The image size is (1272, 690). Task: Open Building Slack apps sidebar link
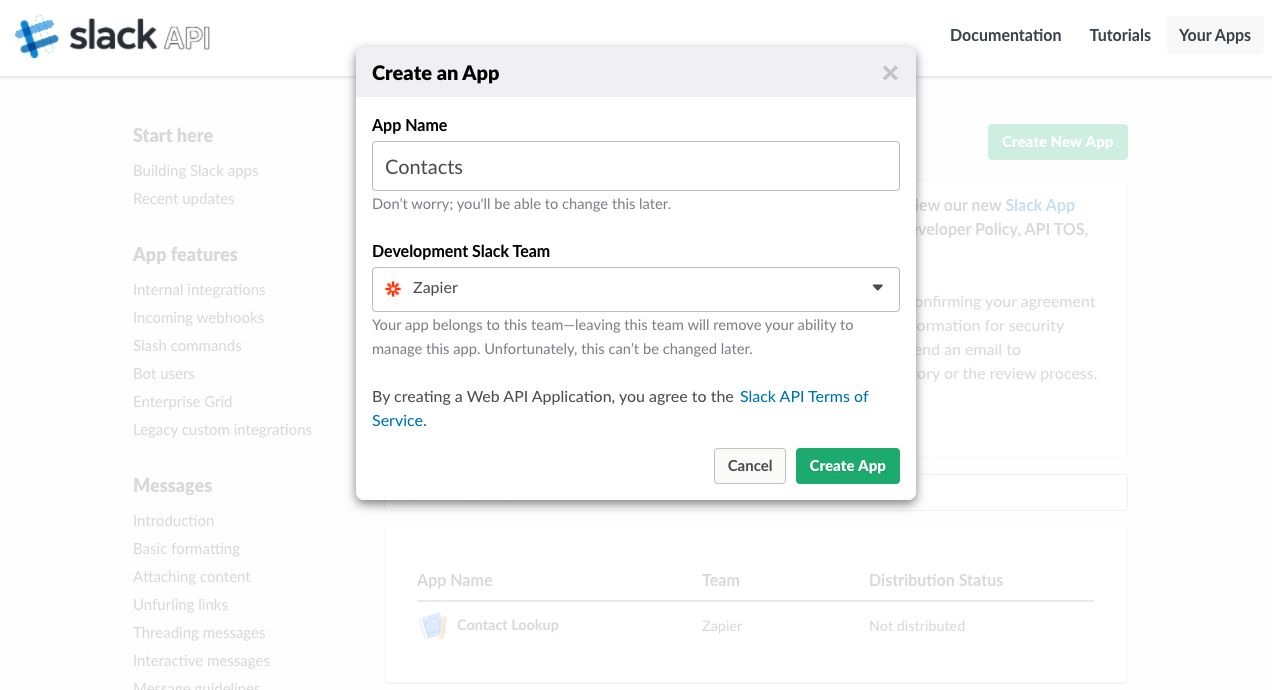tap(195, 171)
